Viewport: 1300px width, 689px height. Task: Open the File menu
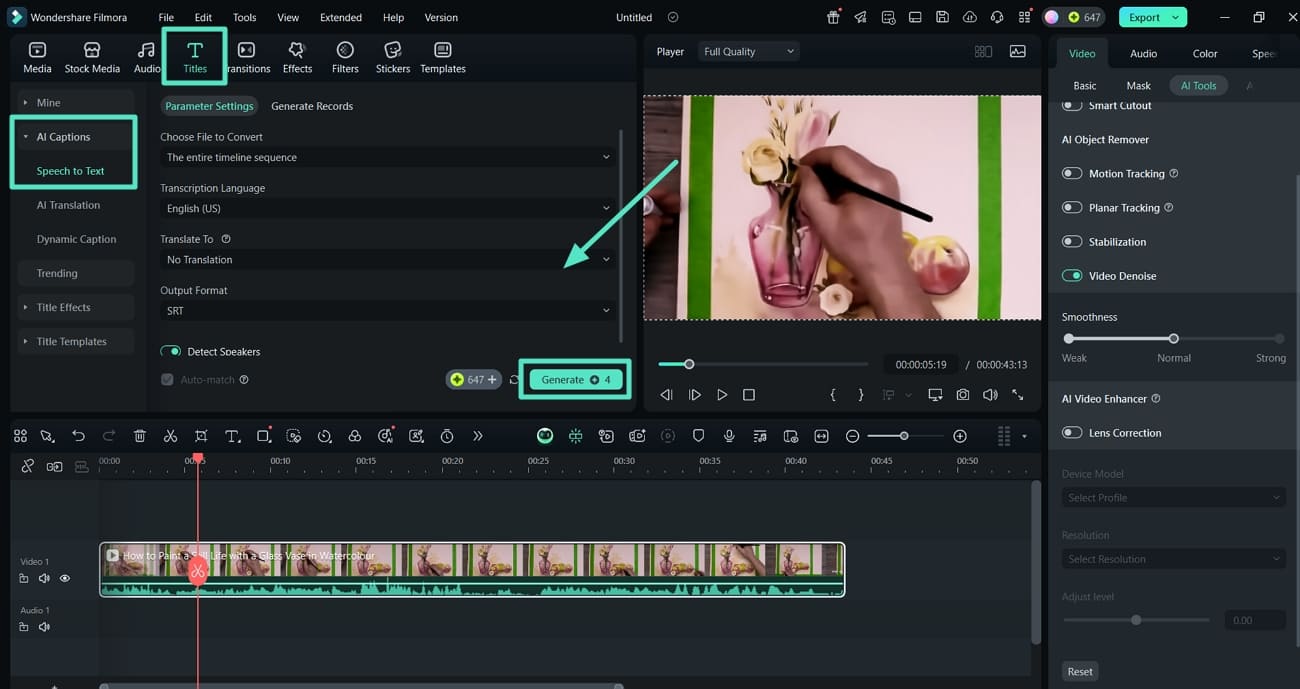166,17
